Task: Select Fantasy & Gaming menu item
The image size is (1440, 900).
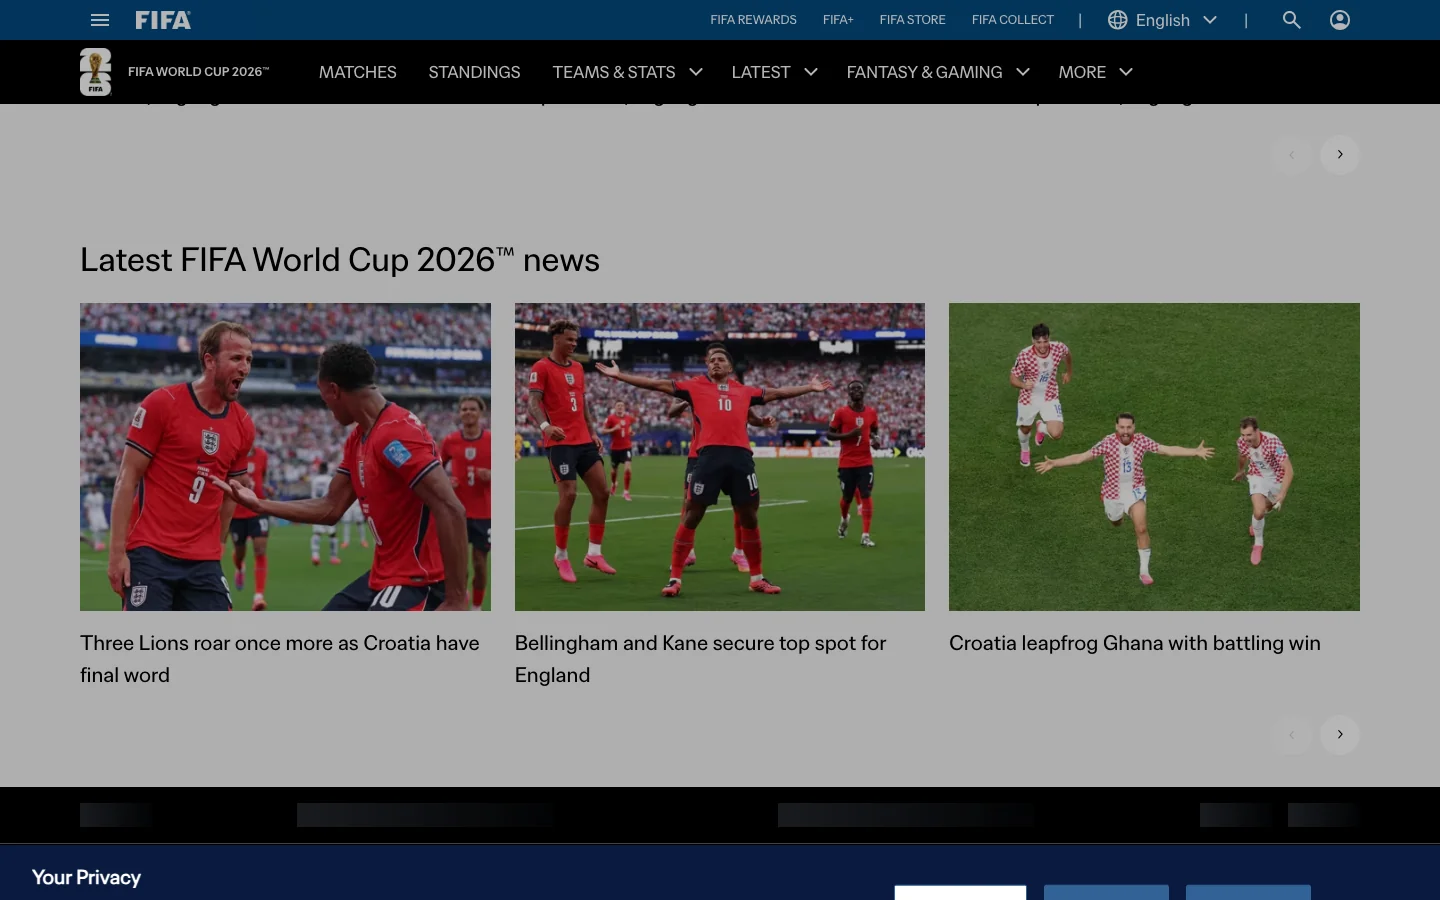Action: pos(924,72)
